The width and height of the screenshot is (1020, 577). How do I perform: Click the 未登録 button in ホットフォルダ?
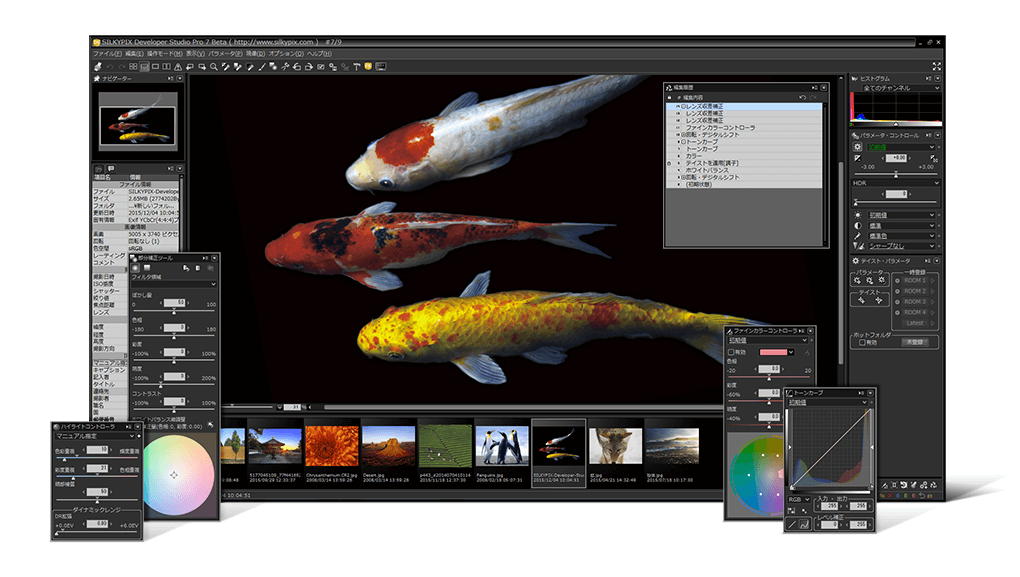click(x=915, y=341)
